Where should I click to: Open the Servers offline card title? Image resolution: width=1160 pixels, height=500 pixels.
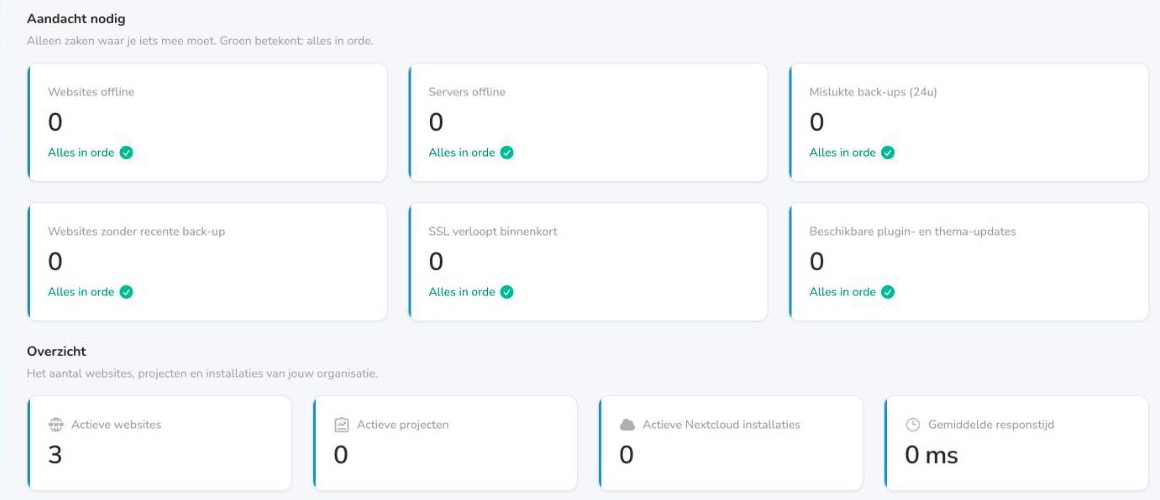point(467,92)
